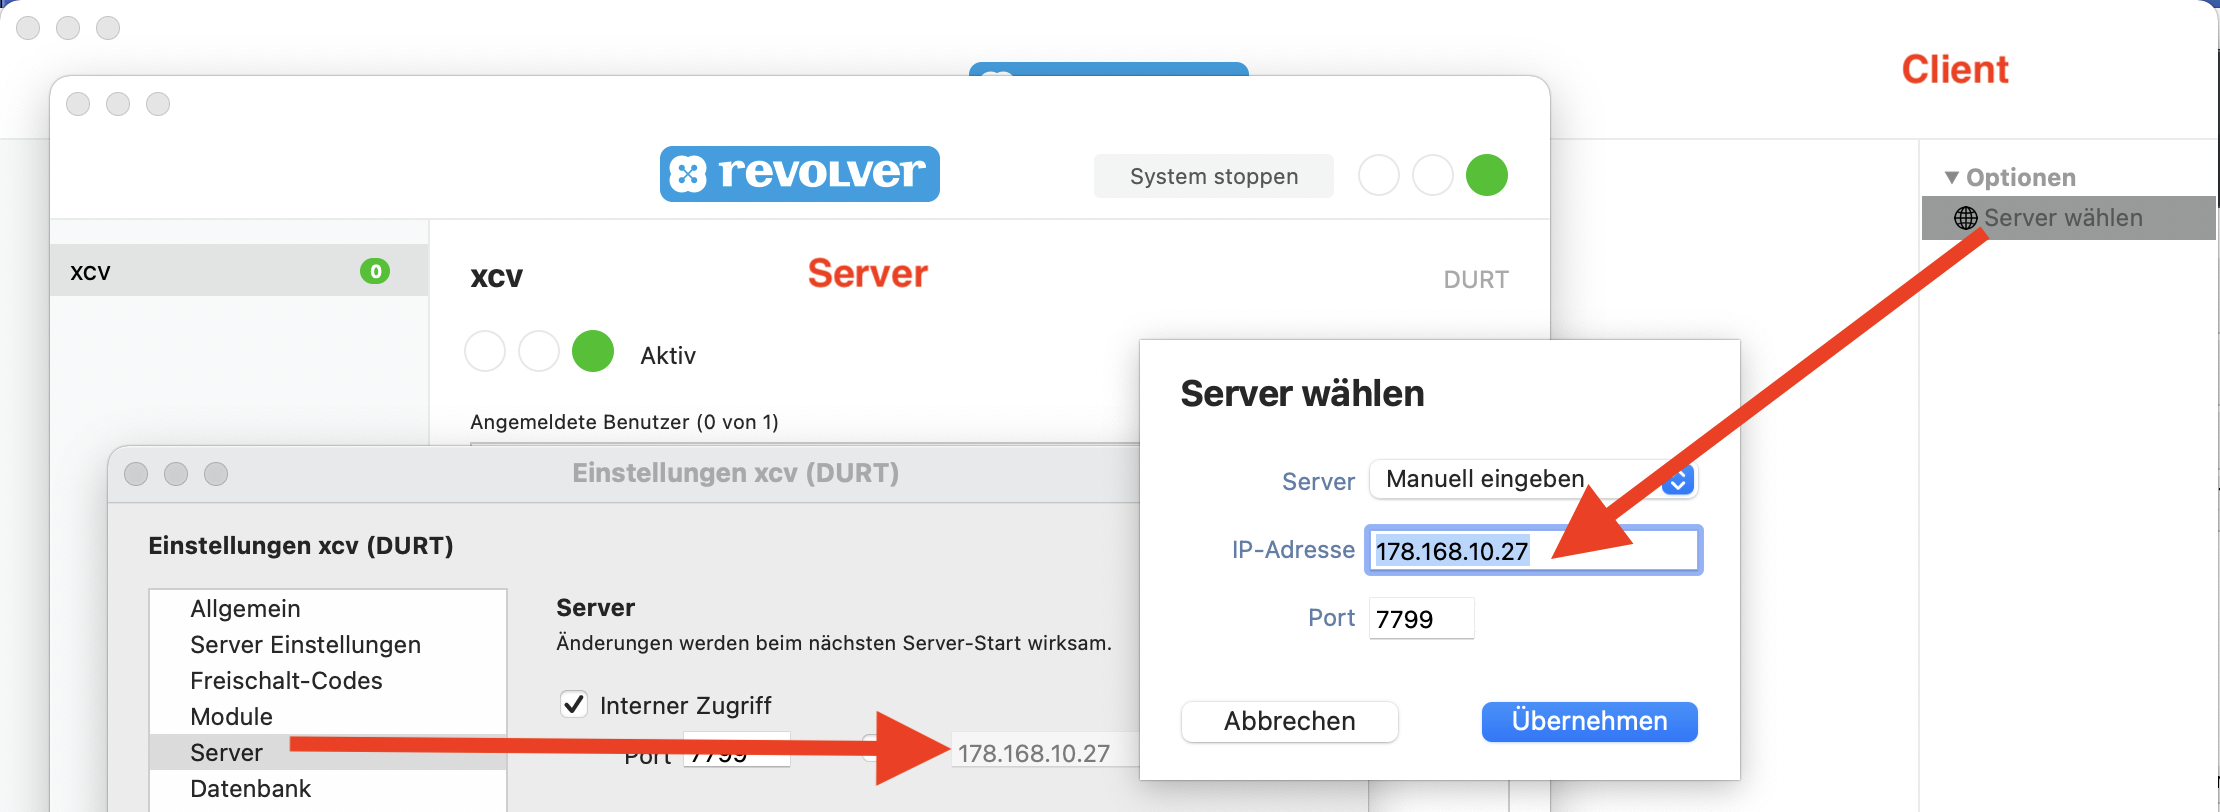This screenshot has height=812, width=2220.
Task: Select Server wählen in the Optionen list
Action: tap(2062, 218)
